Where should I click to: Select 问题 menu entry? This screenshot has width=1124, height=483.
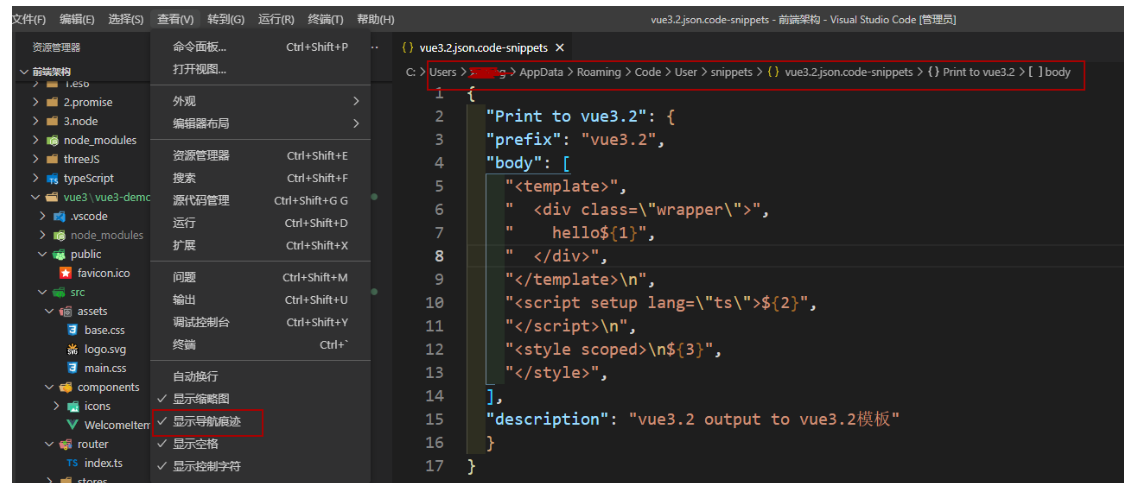pyautogui.click(x=260, y=277)
